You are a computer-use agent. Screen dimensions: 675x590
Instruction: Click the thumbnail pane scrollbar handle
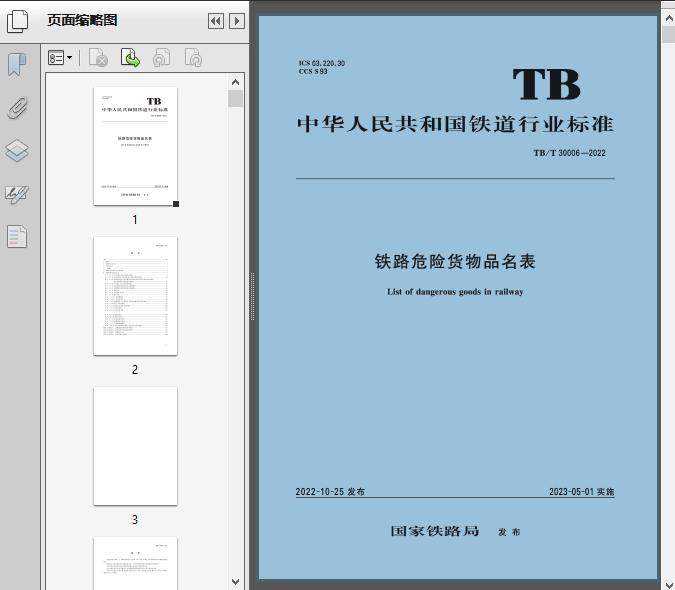coord(235,99)
